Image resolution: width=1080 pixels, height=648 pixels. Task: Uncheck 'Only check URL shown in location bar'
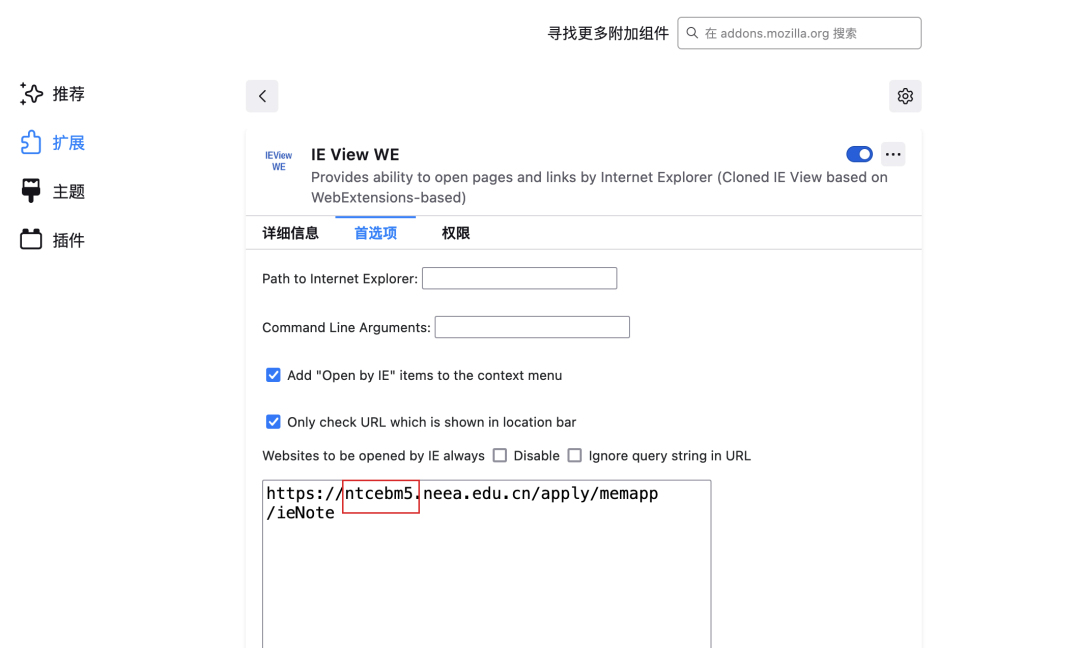click(273, 422)
